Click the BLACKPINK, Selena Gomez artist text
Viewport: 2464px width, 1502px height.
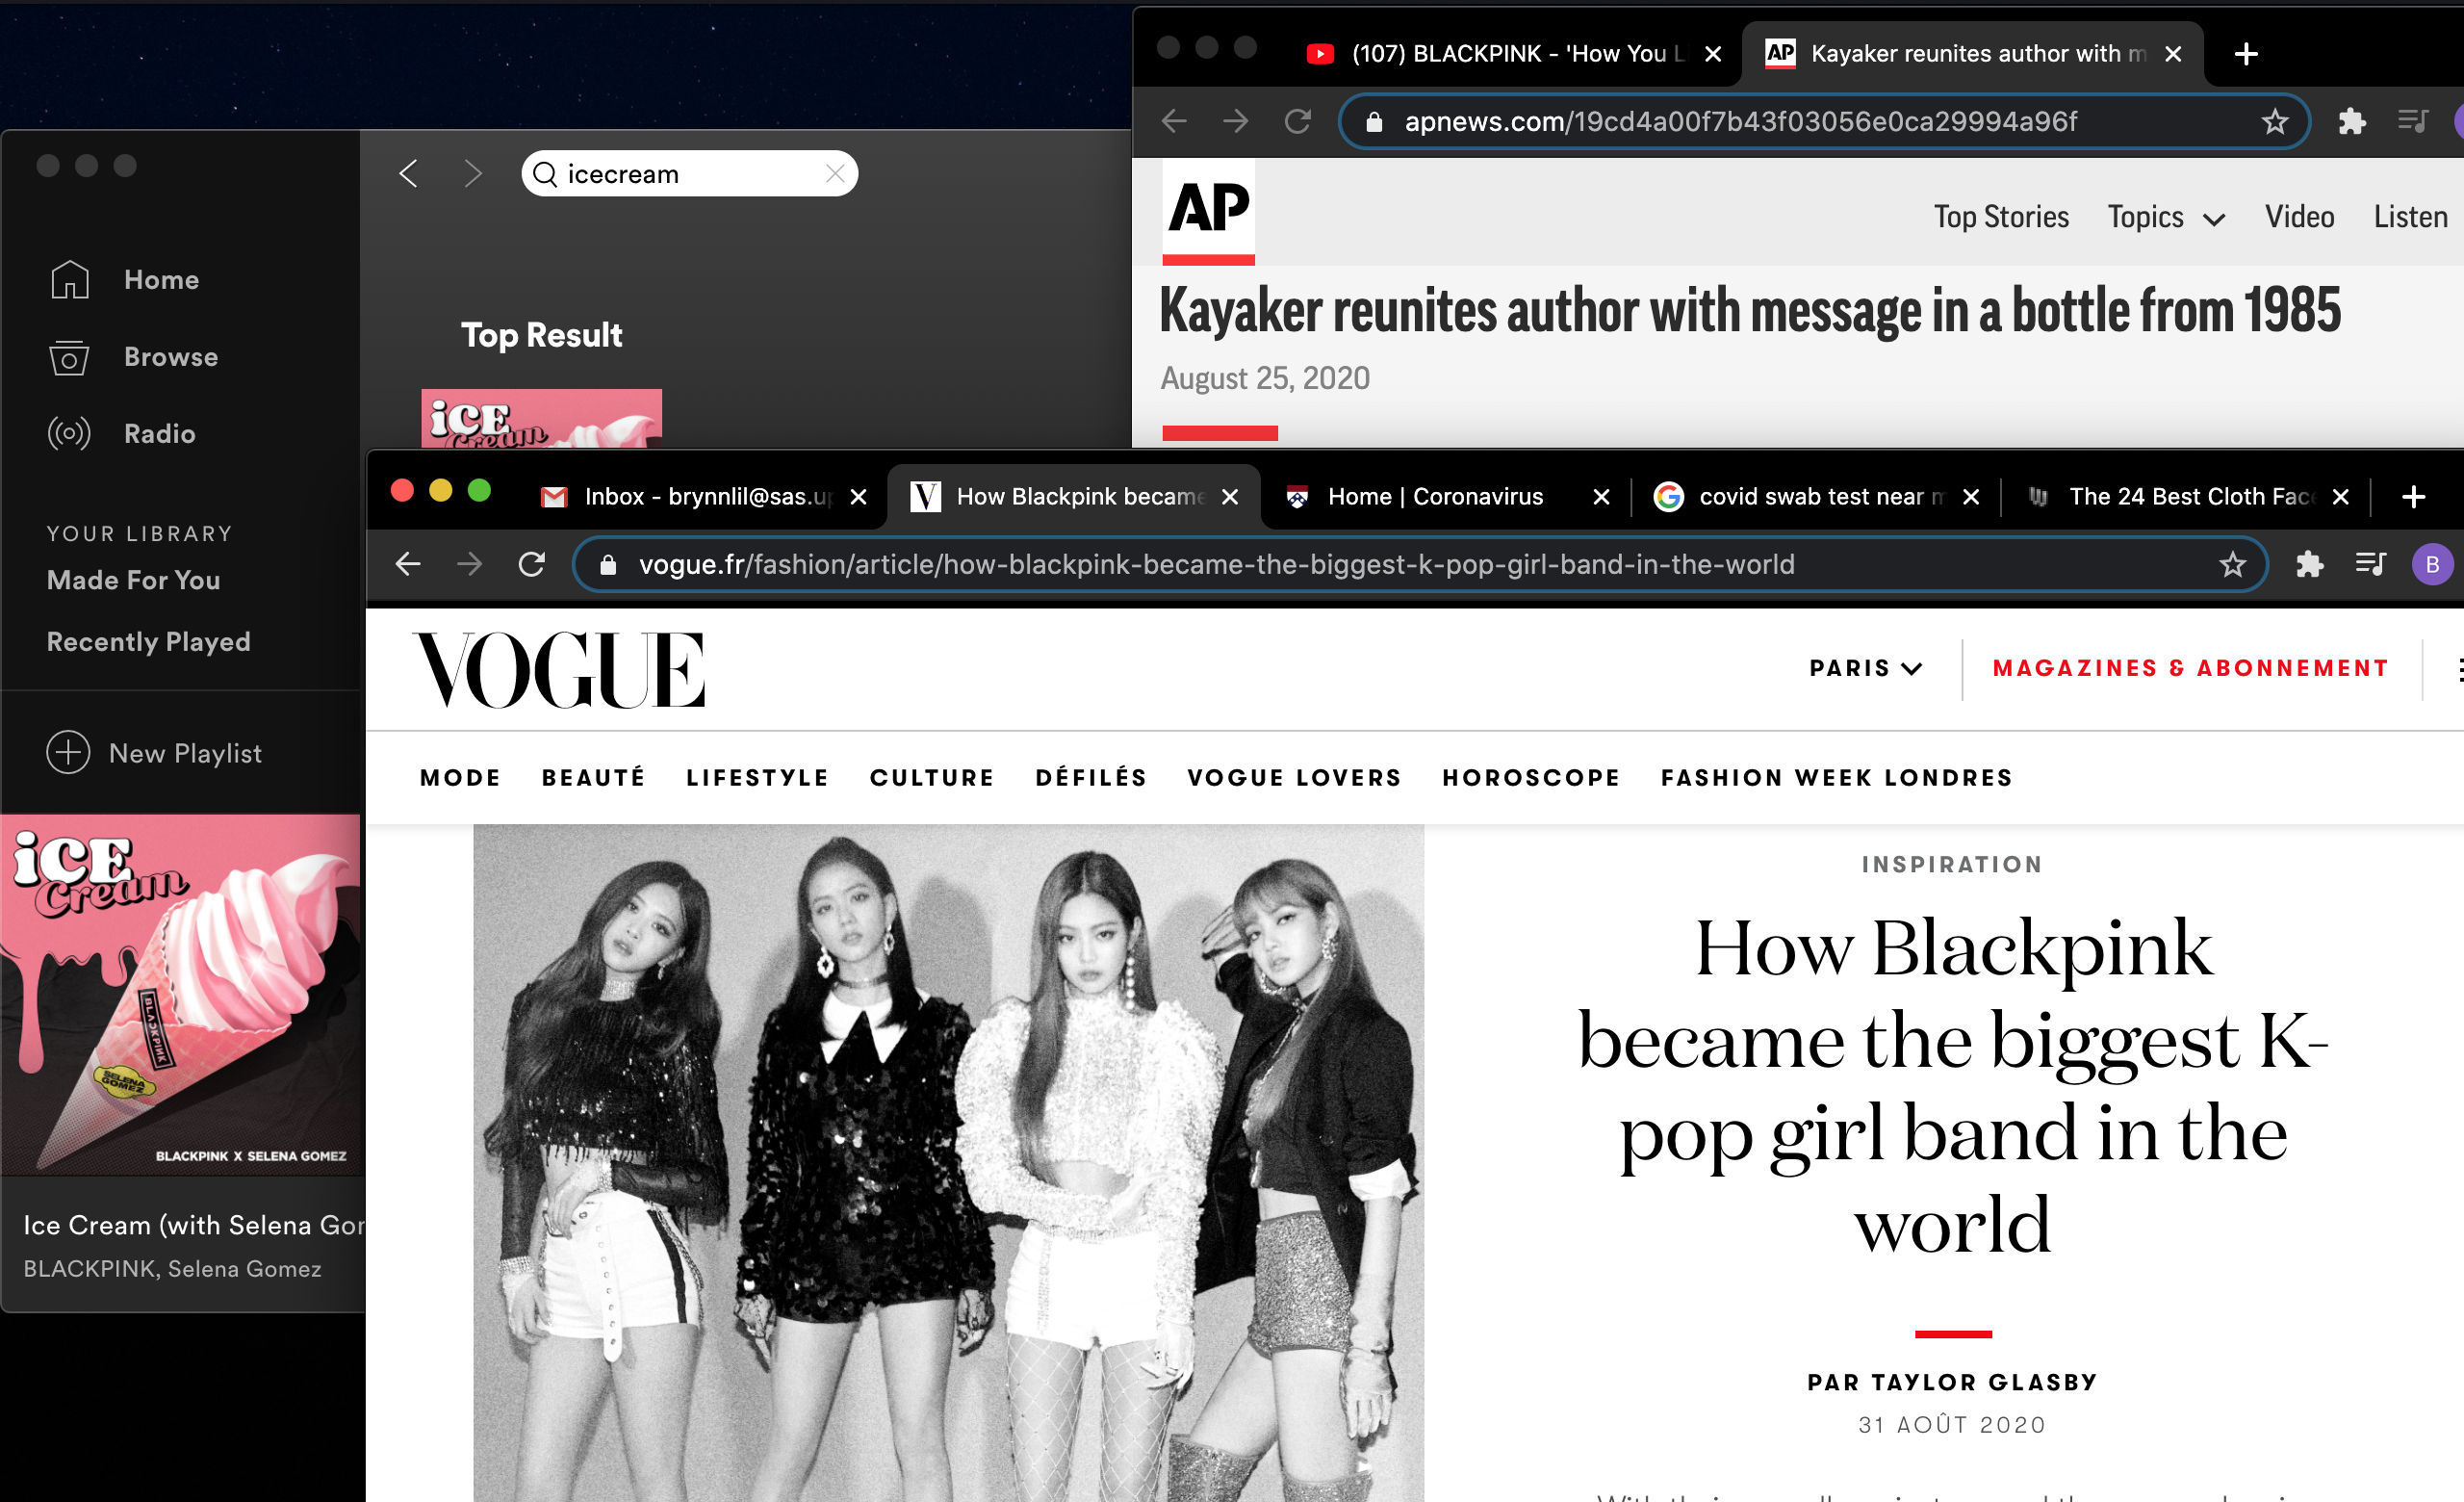[172, 1268]
